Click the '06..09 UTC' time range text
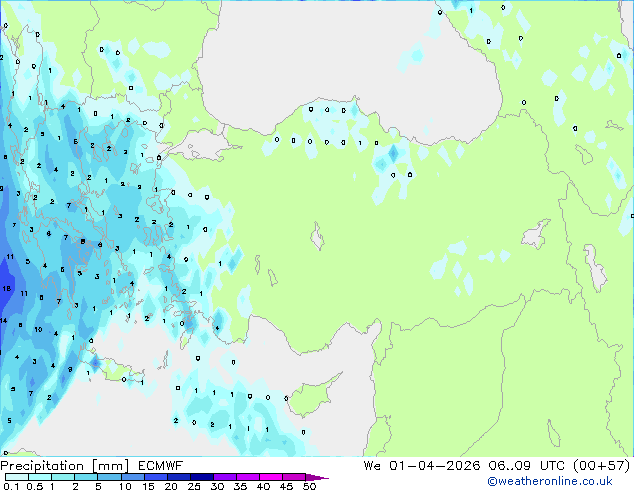The width and height of the screenshot is (634, 490). coord(528,466)
